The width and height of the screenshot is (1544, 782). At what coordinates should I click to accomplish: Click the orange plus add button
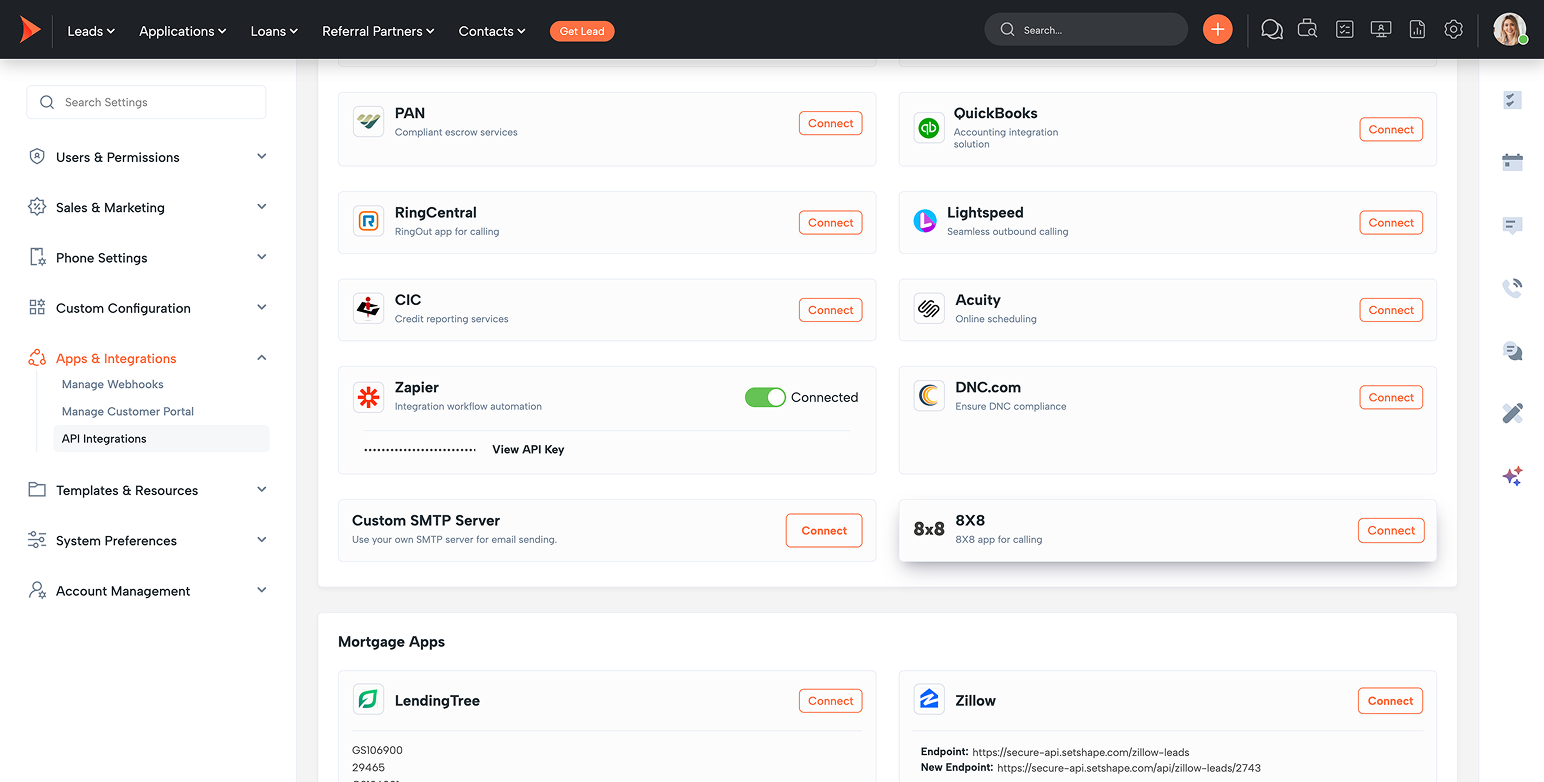(1217, 30)
